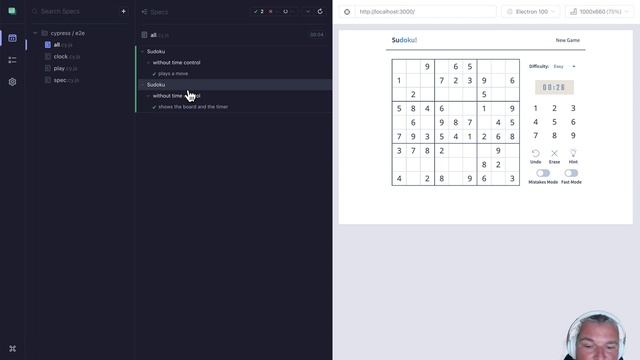Click the failed tests red X indicator

[x=271, y=11]
